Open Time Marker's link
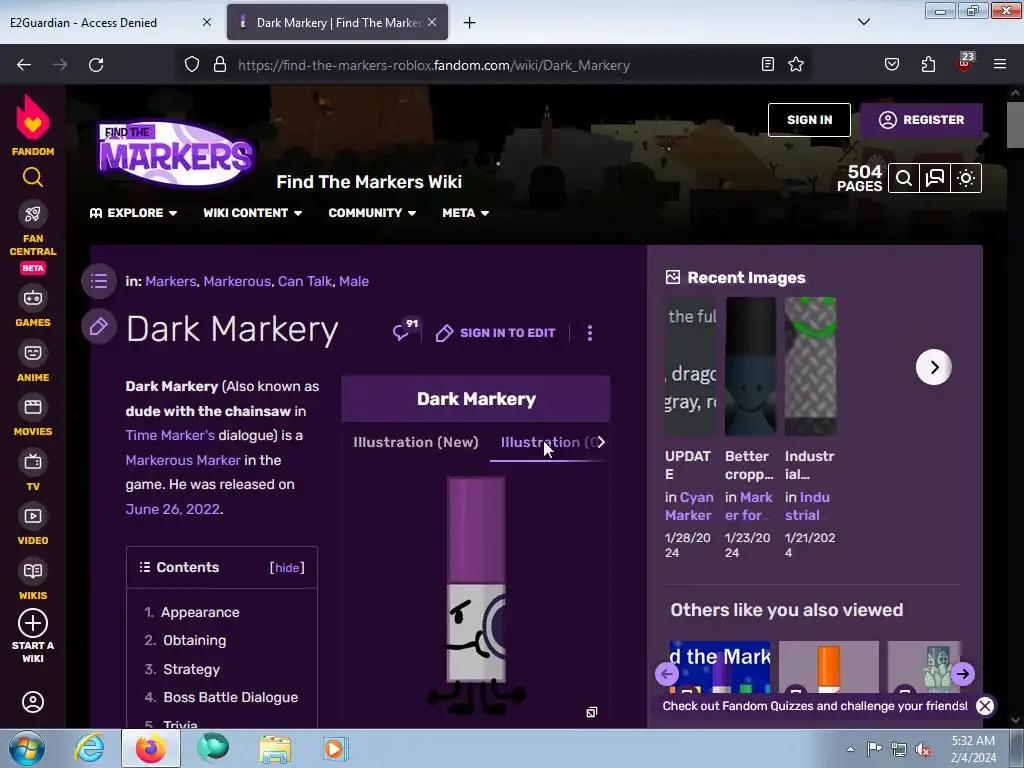 click(170, 436)
